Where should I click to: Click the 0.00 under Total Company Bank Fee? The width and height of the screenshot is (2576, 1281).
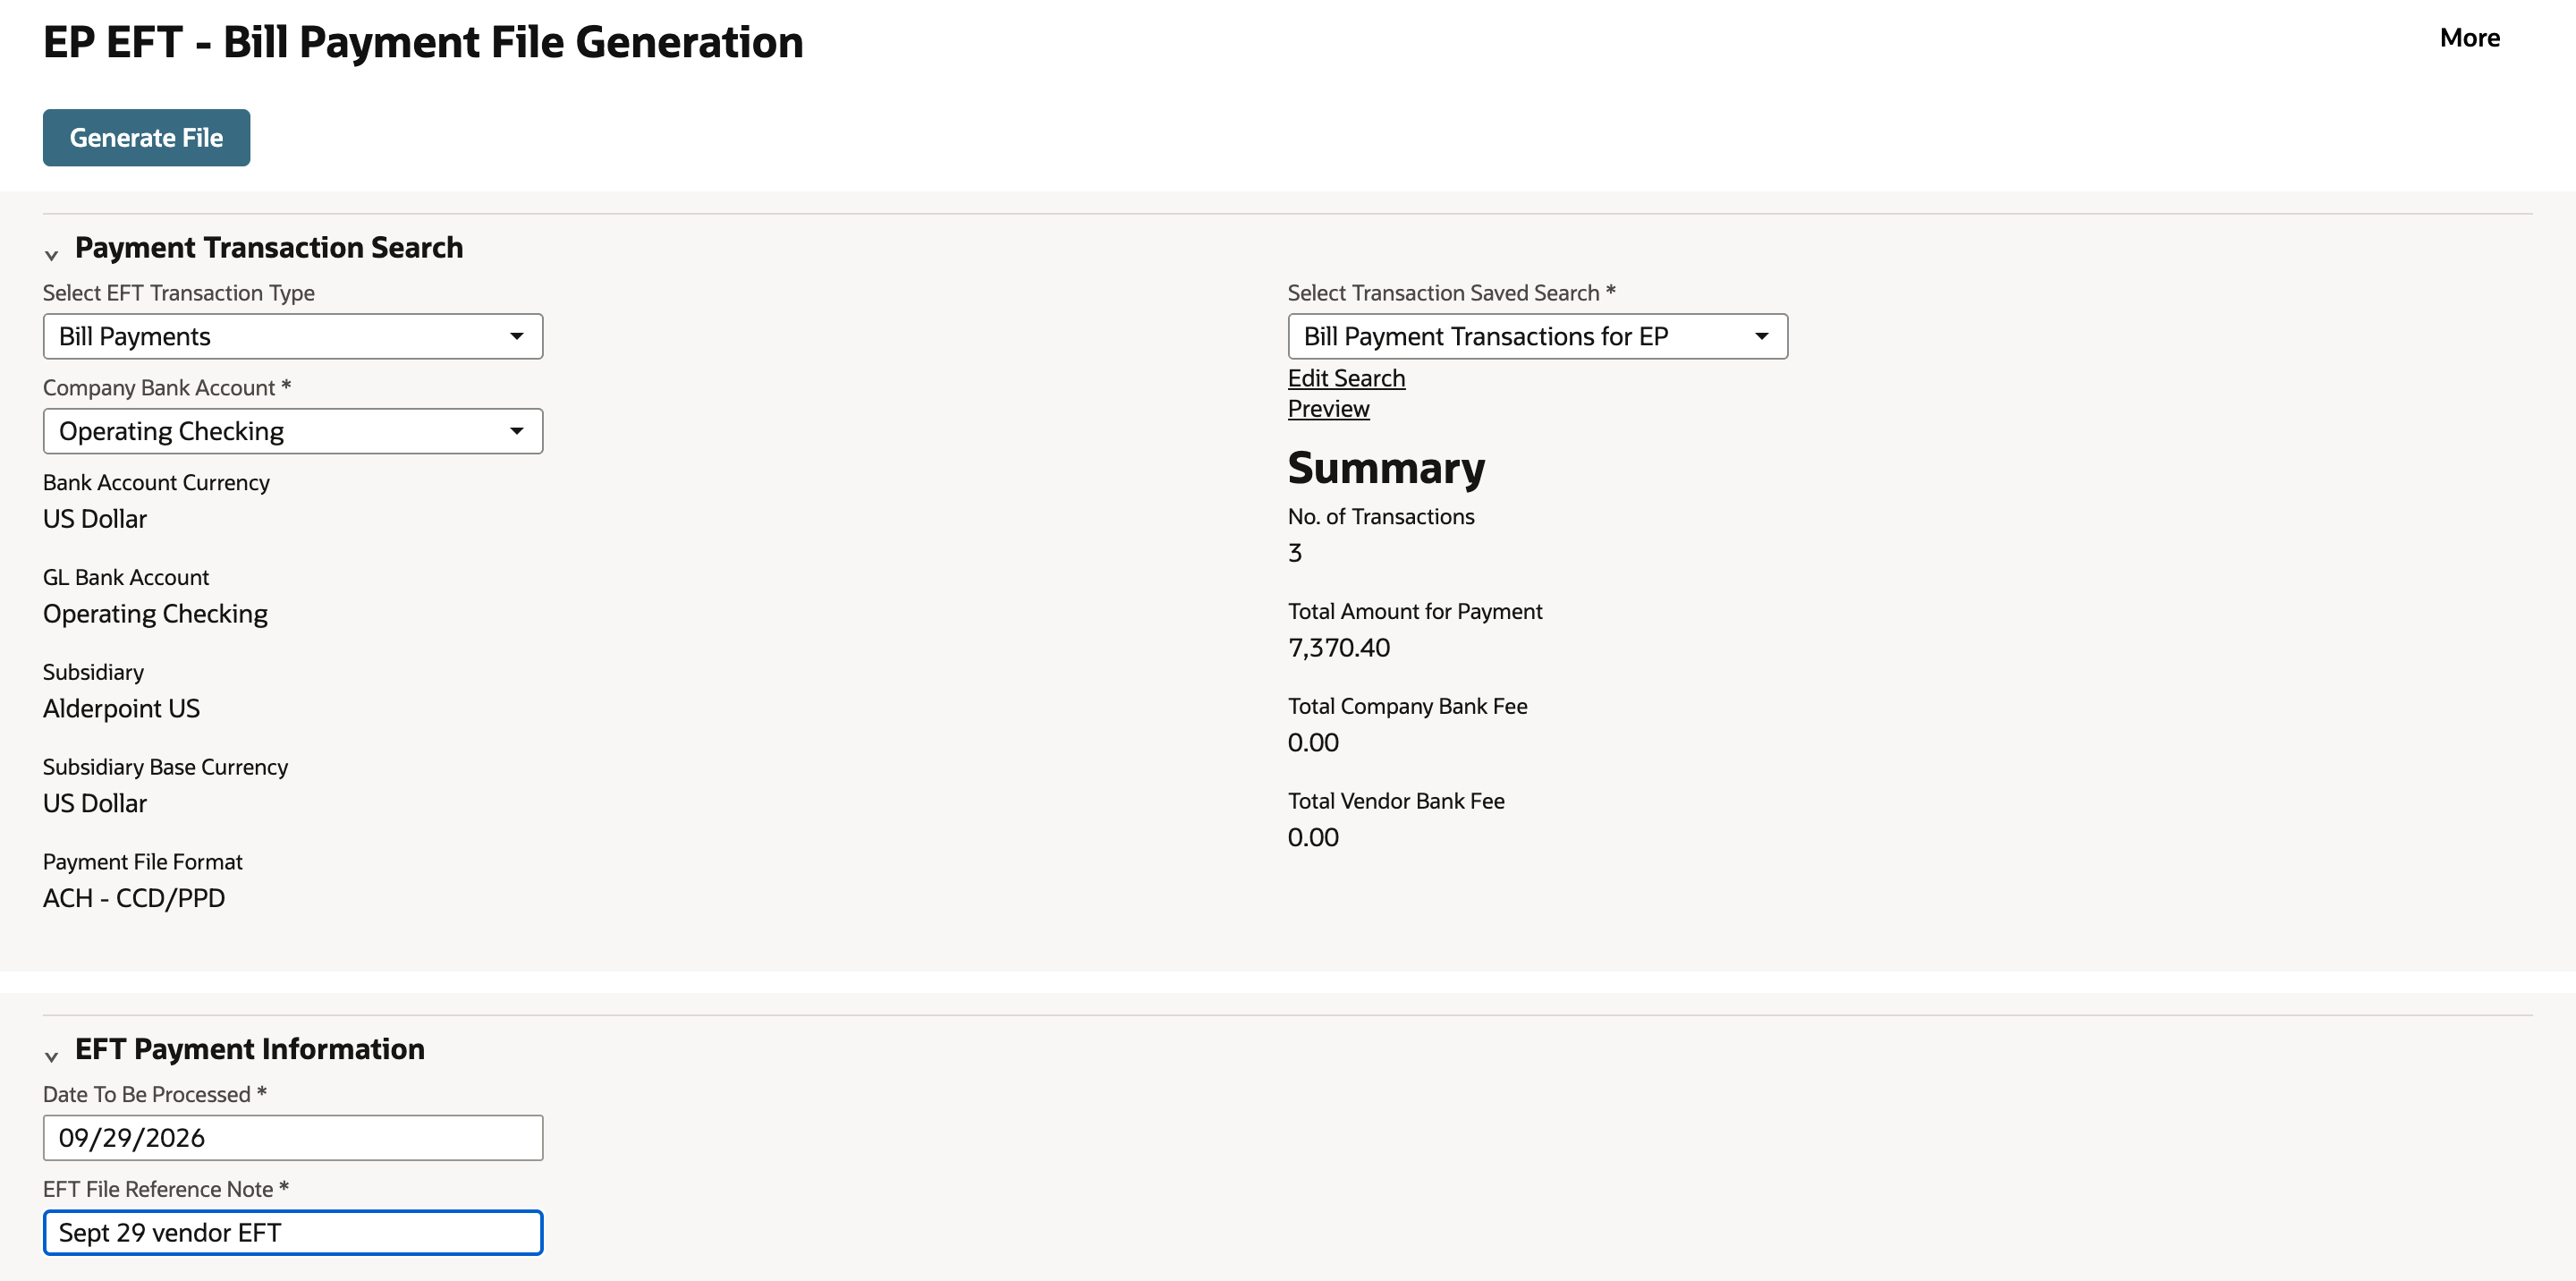[1313, 743]
